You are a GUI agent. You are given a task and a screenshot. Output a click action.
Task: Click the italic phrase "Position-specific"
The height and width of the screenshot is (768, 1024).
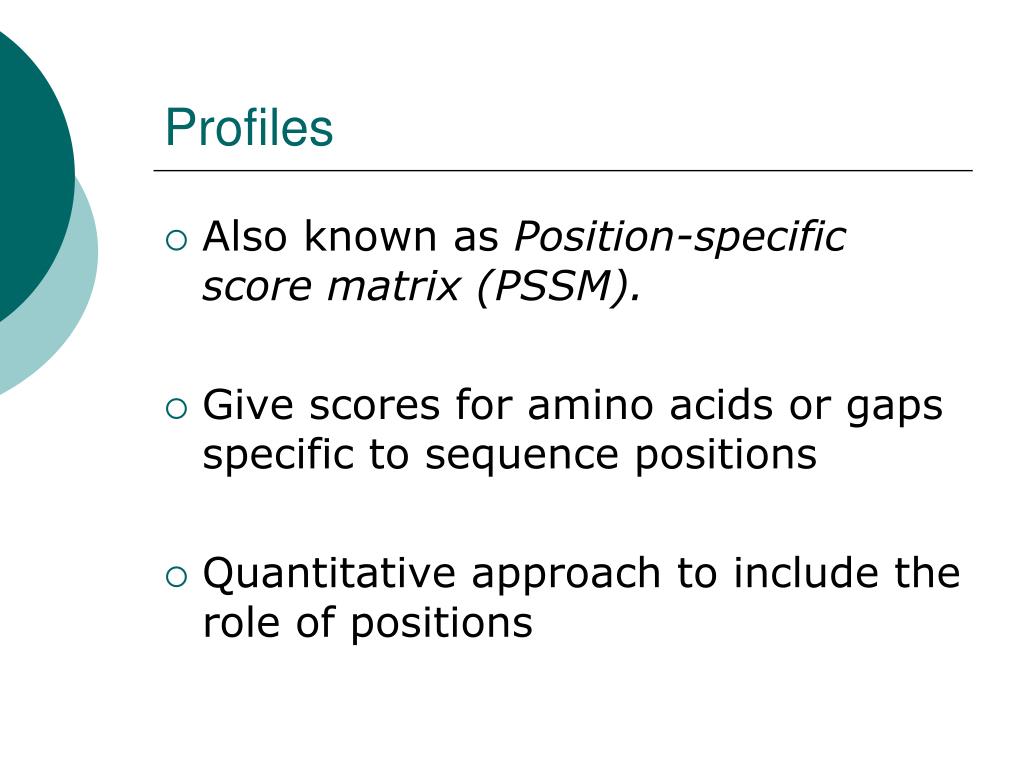[x=680, y=237]
